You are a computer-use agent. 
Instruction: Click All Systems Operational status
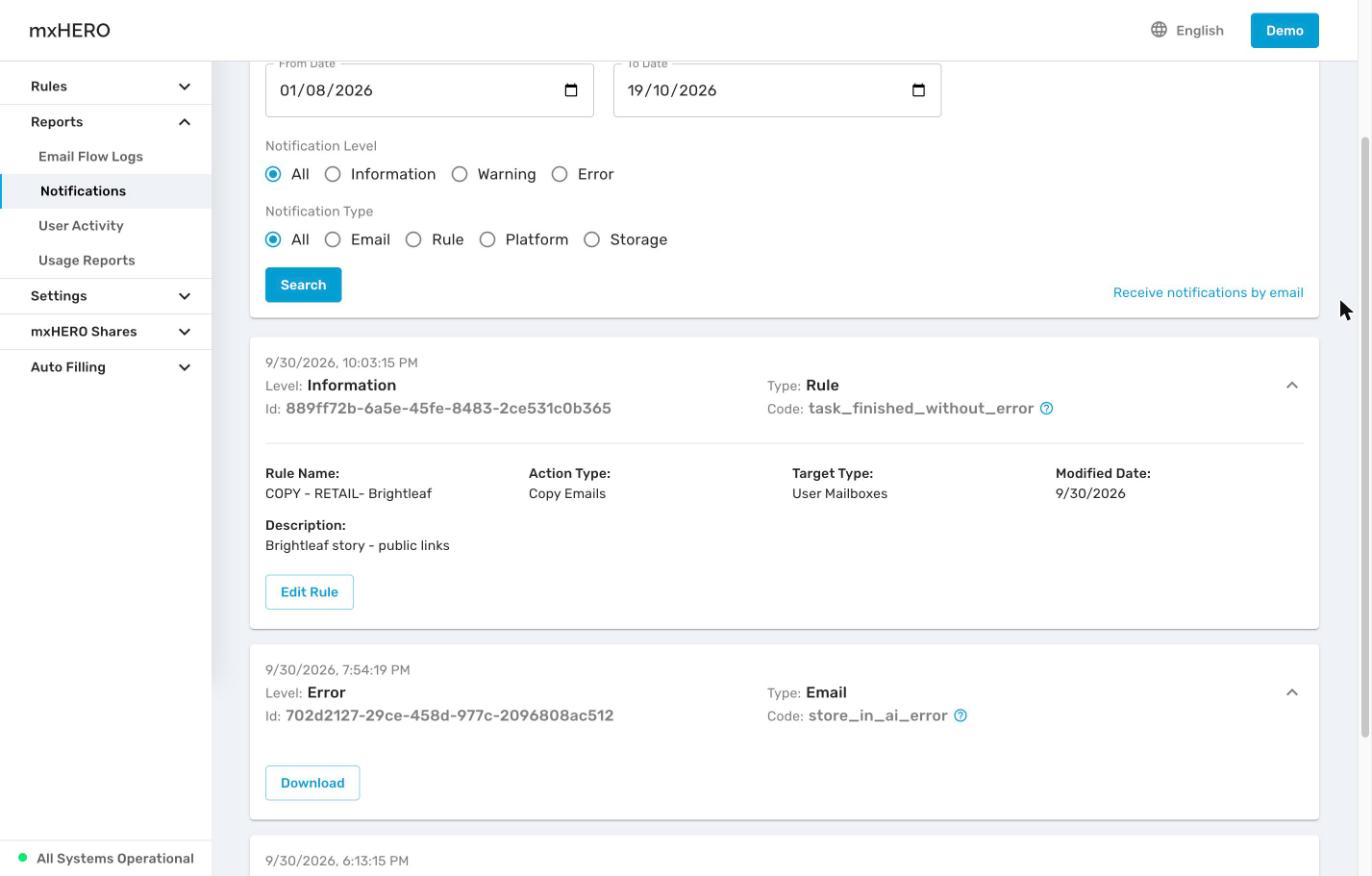105,858
